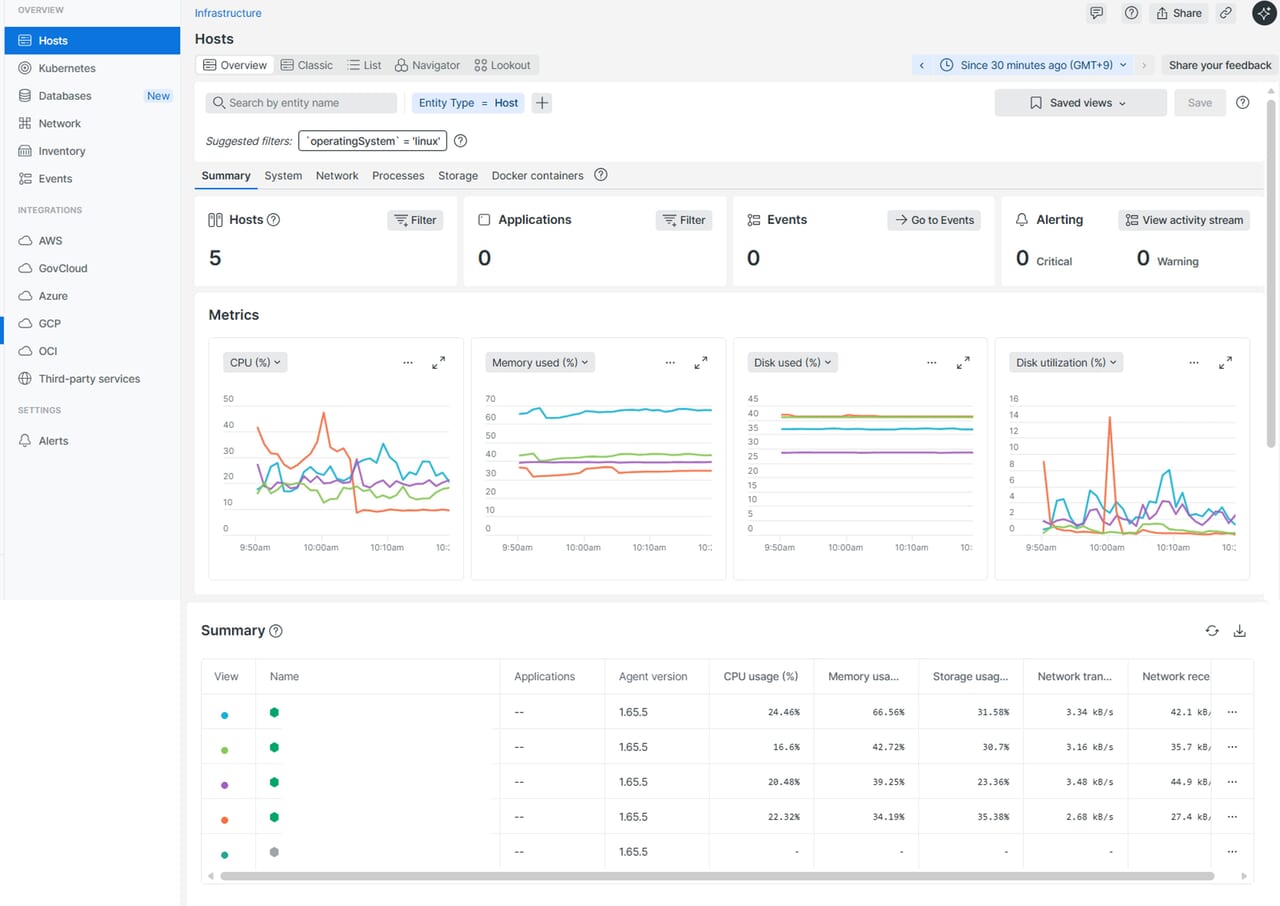Add a new filter with plus button
The height and width of the screenshot is (906, 1280).
pos(541,103)
